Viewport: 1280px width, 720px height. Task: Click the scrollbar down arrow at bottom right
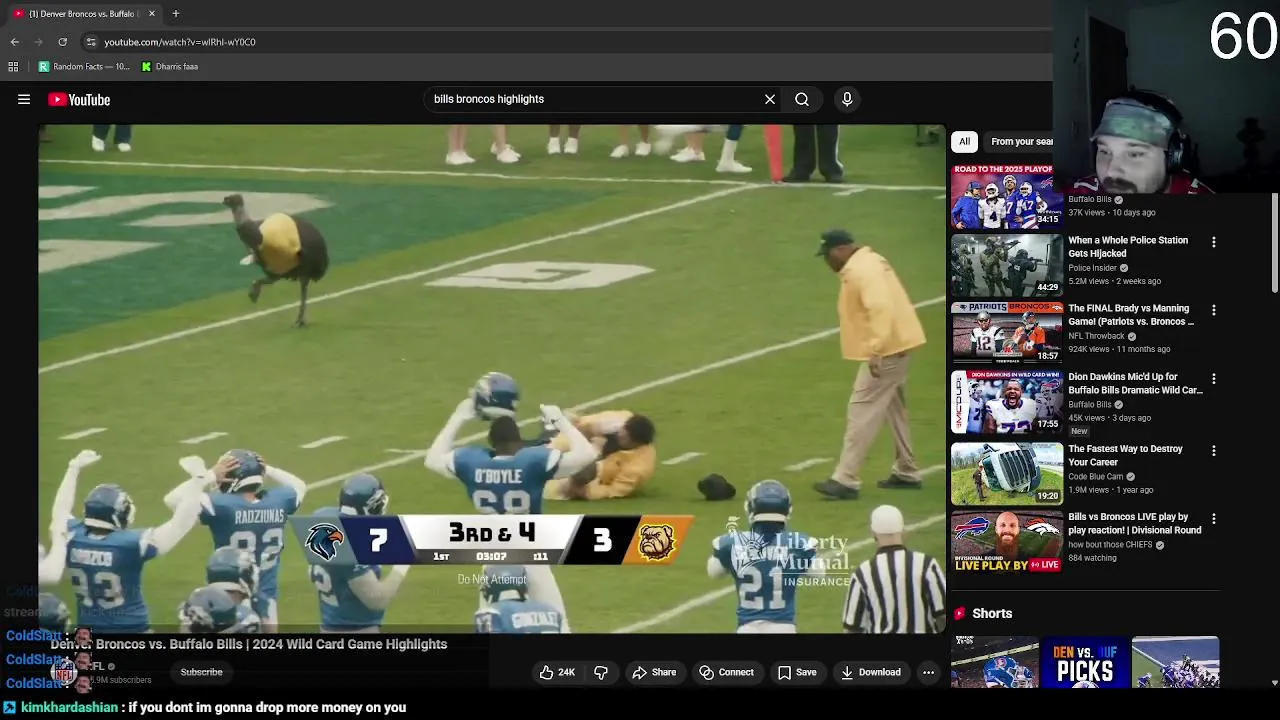[1274, 683]
